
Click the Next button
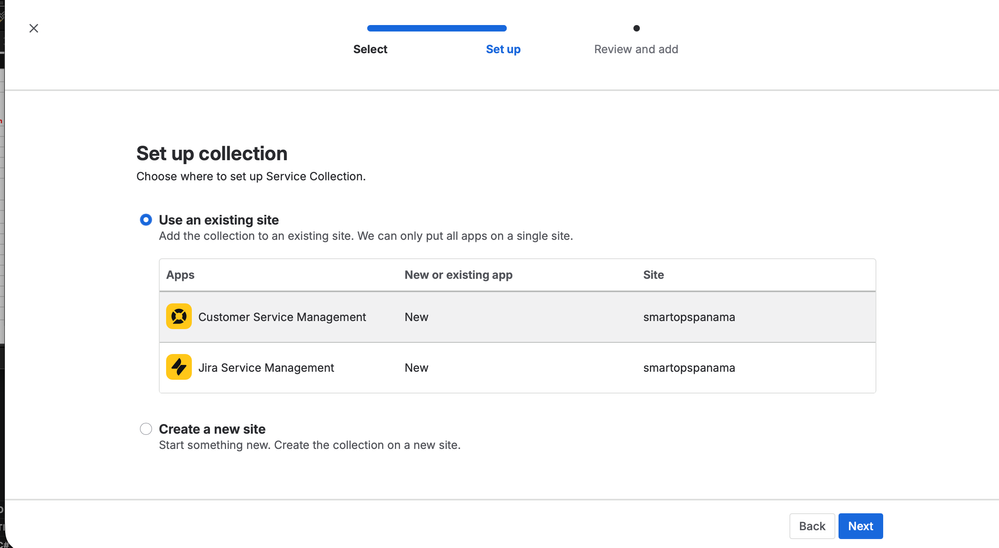click(x=860, y=526)
